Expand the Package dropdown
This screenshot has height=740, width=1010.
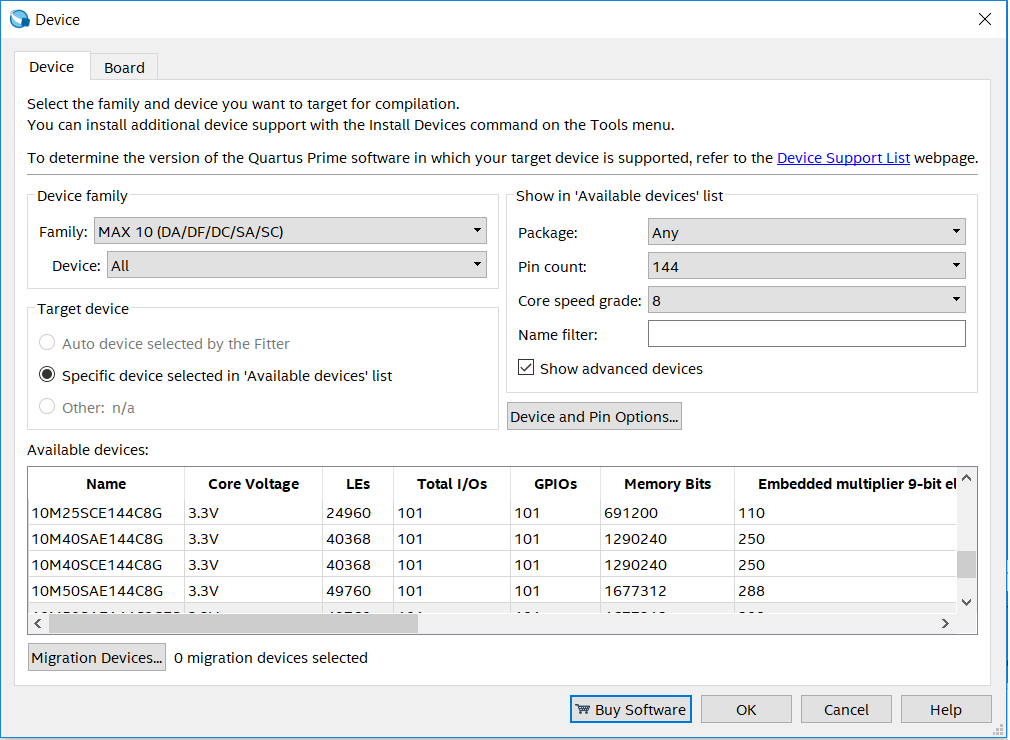806,232
